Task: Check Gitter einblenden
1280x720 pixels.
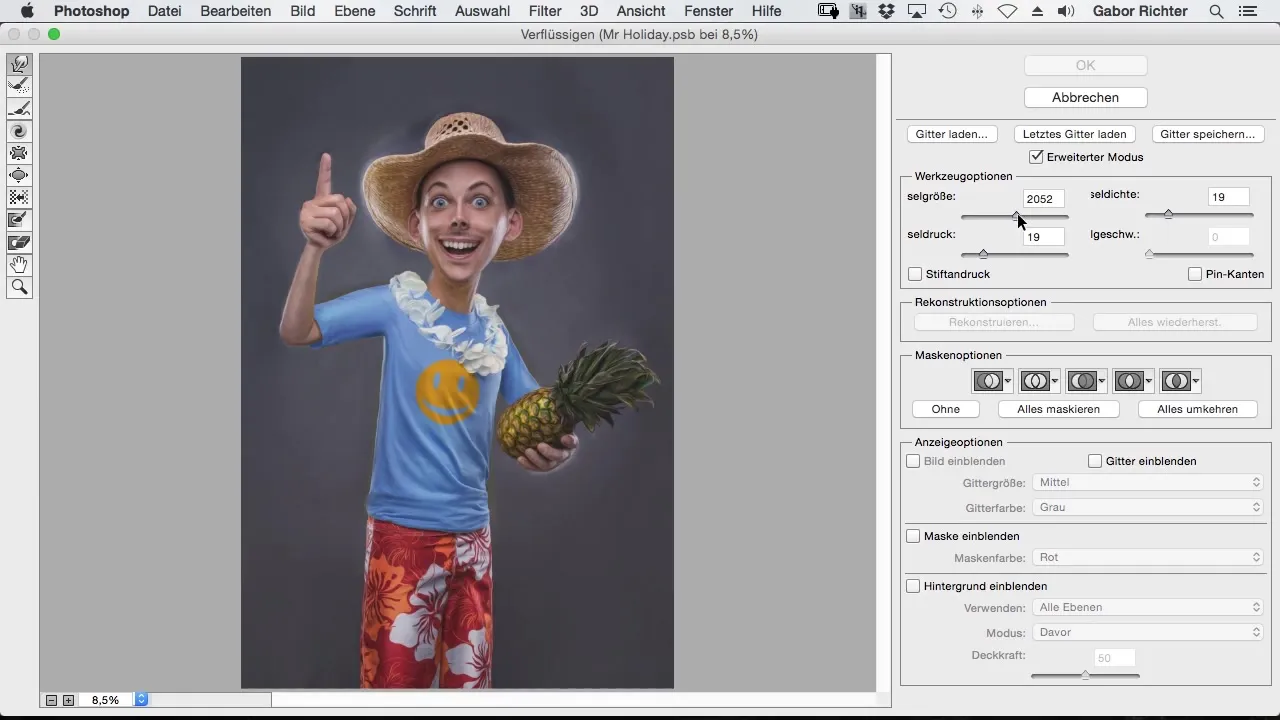Action: 1095,461
